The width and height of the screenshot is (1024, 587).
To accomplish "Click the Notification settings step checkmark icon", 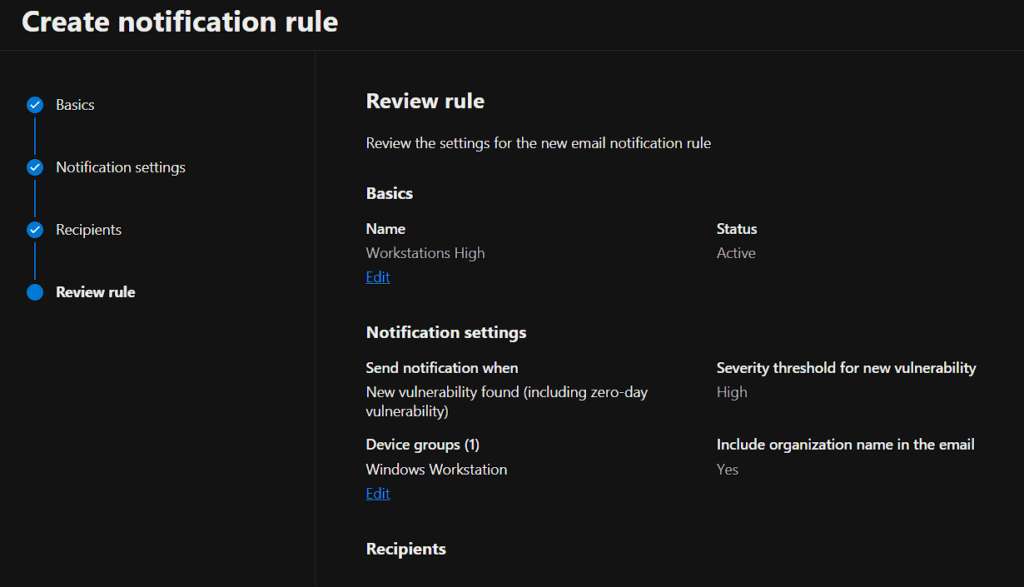I will pyautogui.click(x=35, y=167).
